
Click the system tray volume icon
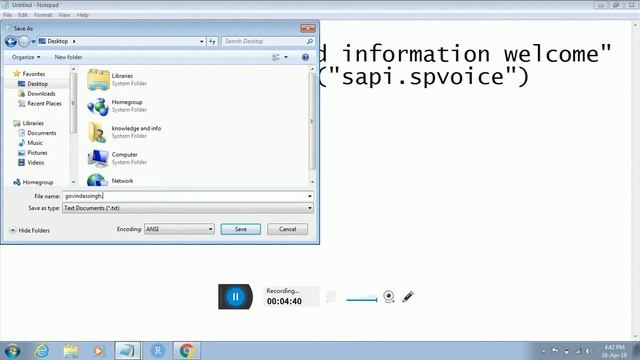click(x=588, y=351)
